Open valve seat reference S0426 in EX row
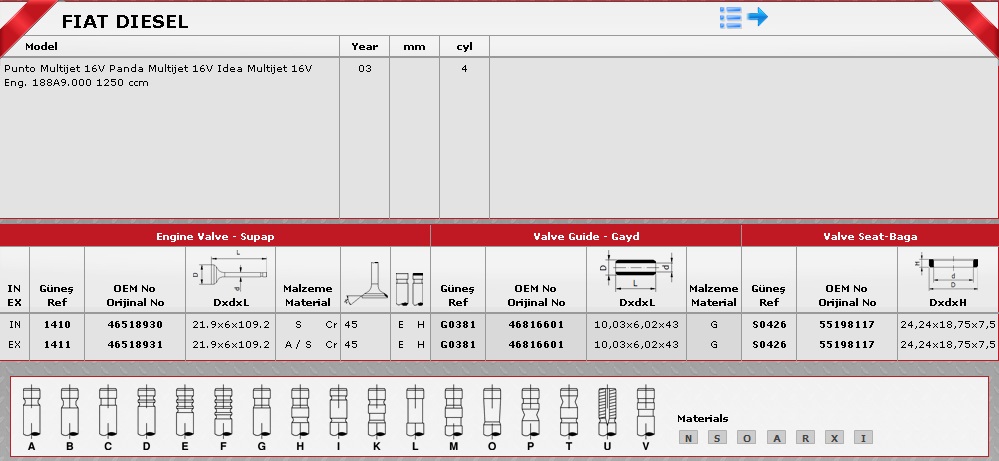The width and height of the screenshot is (999, 461). click(768, 344)
